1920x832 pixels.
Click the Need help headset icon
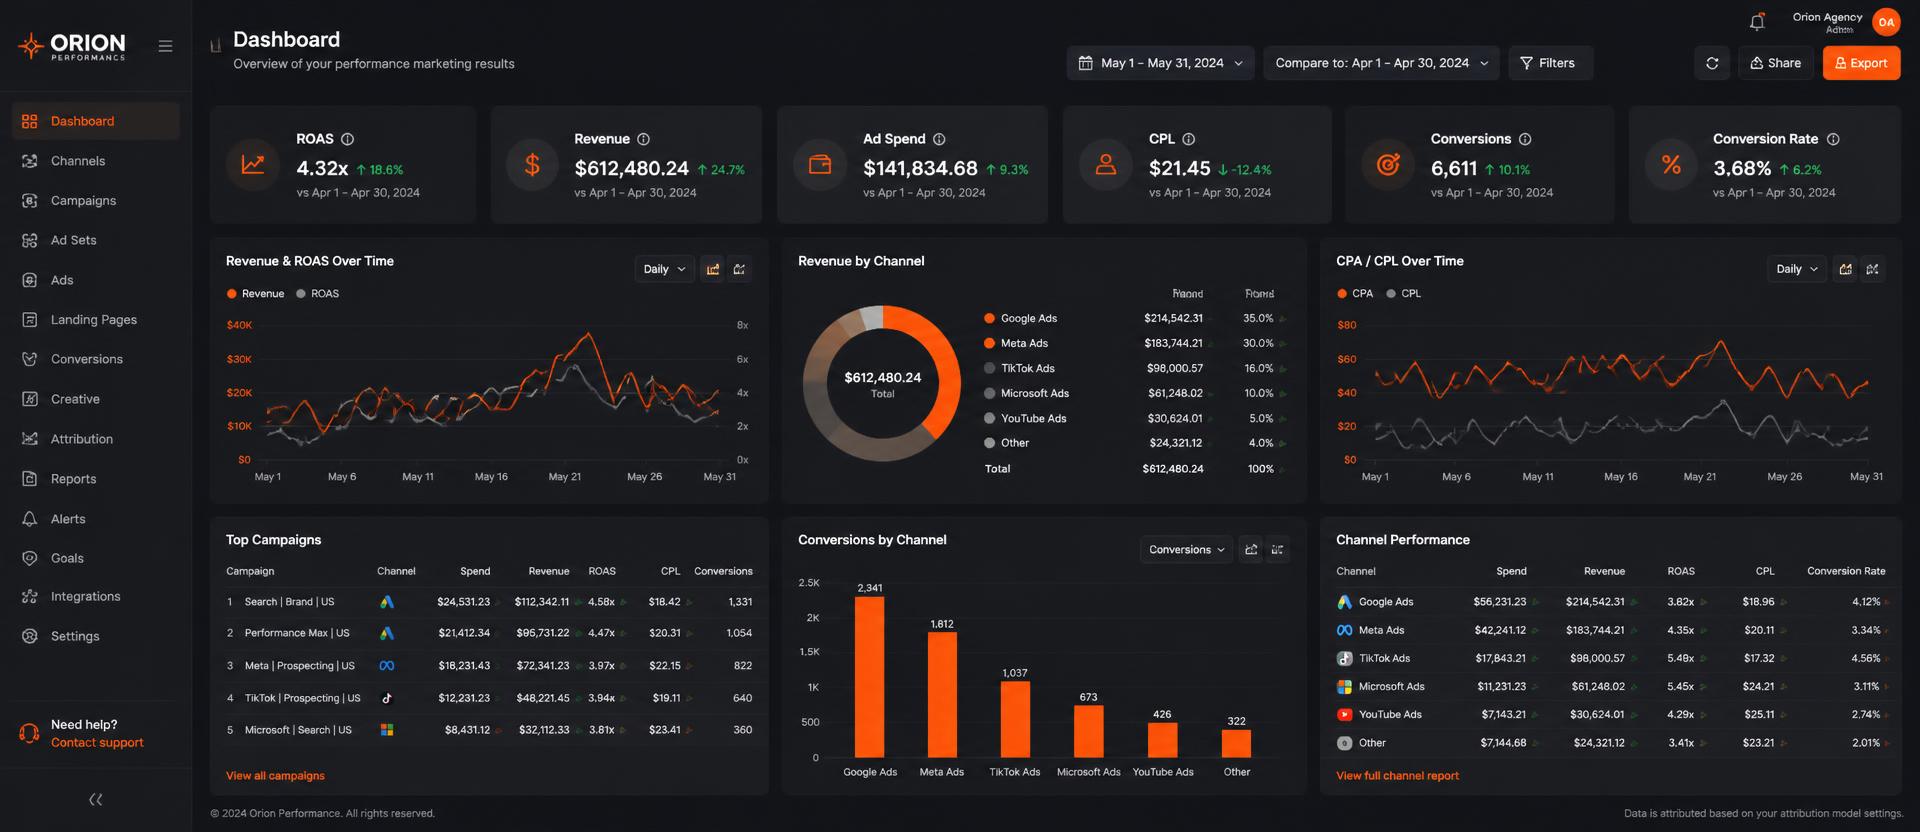[29, 734]
